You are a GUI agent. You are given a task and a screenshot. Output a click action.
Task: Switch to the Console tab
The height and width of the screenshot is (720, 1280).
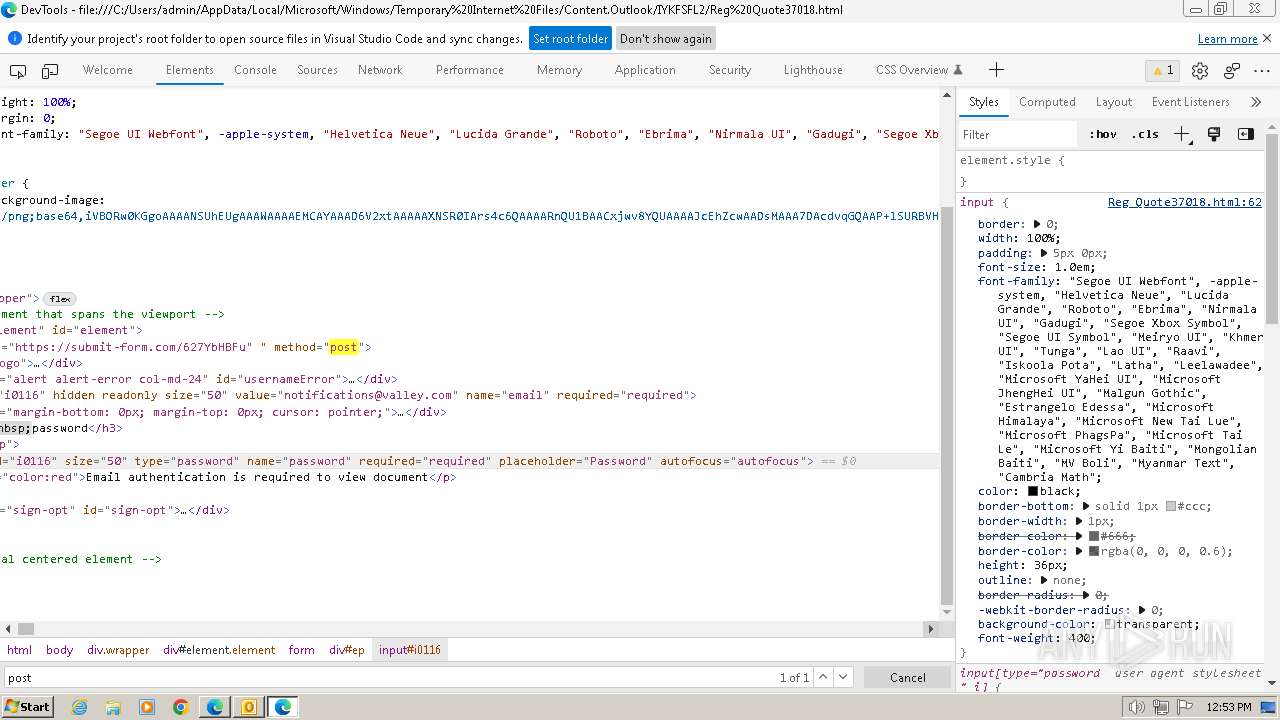(255, 70)
